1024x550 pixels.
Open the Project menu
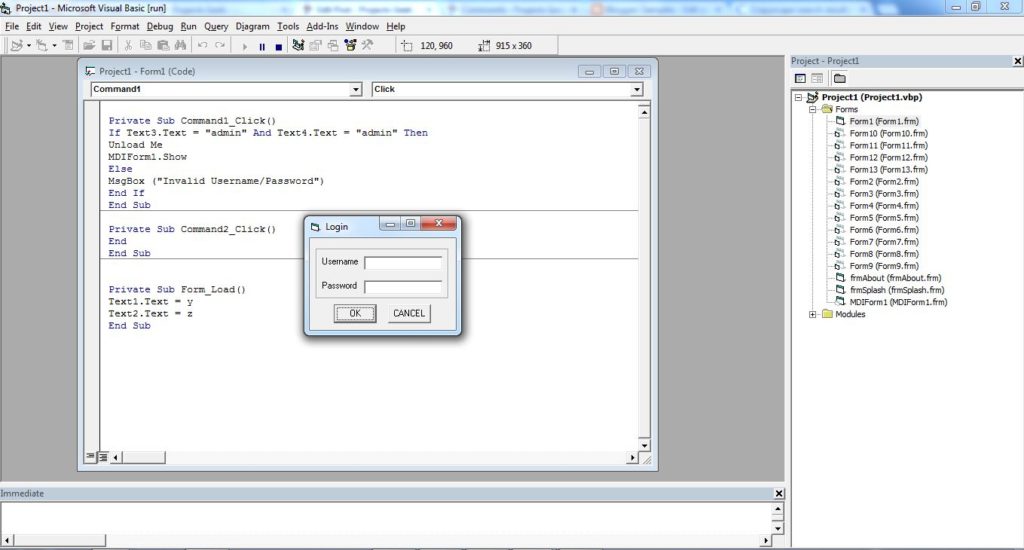pyautogui.click(x=89, y=26)
